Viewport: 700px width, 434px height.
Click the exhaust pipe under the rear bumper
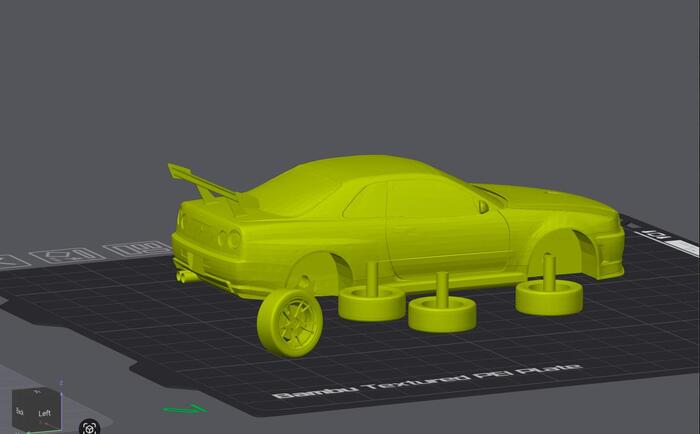click(x=185, y=274)
